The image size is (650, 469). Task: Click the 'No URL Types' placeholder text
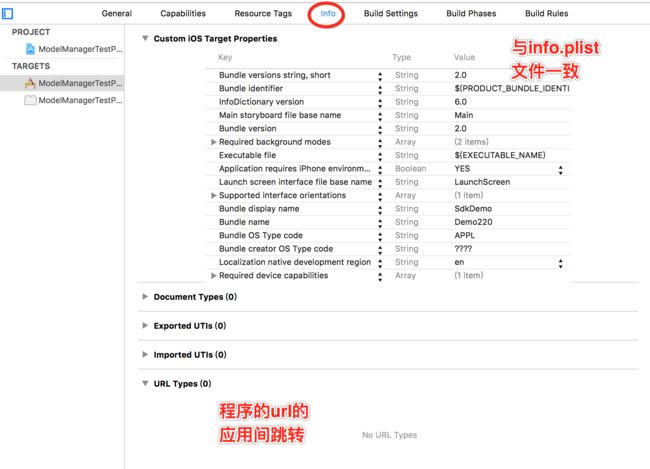[389, 435]
